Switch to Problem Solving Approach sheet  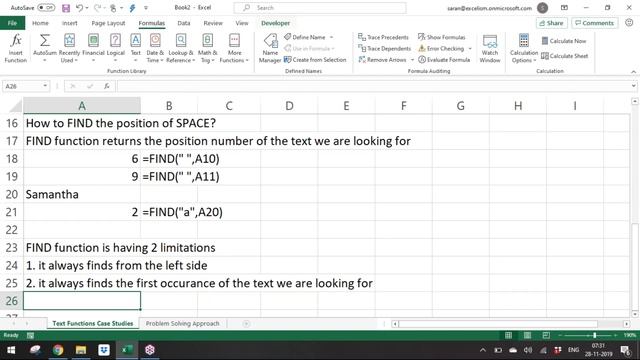[x=182, y=324]
